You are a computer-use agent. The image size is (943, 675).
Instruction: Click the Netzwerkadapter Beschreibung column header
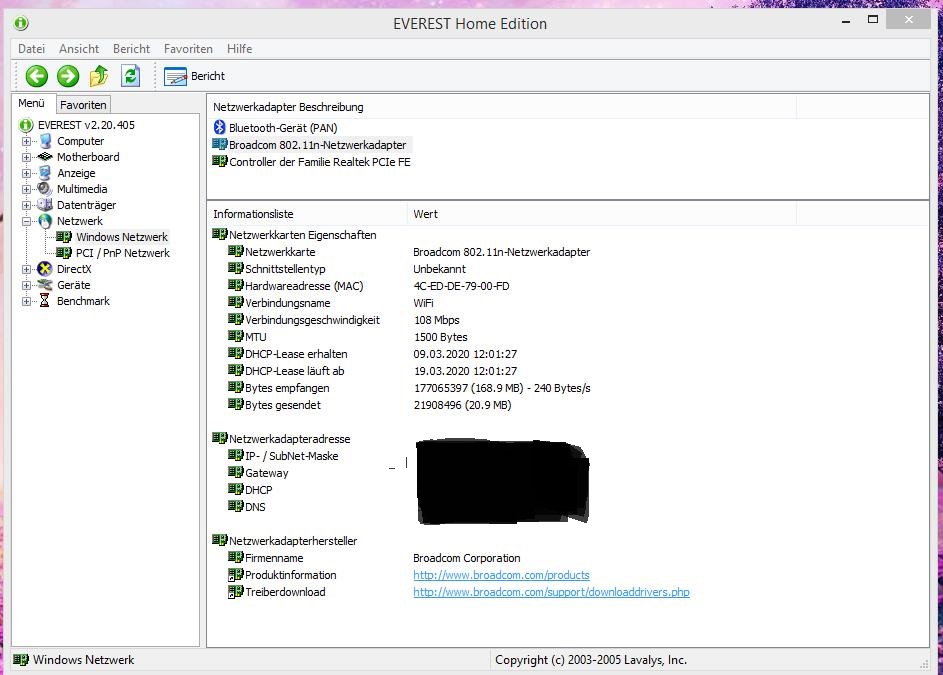coord(502,107)
